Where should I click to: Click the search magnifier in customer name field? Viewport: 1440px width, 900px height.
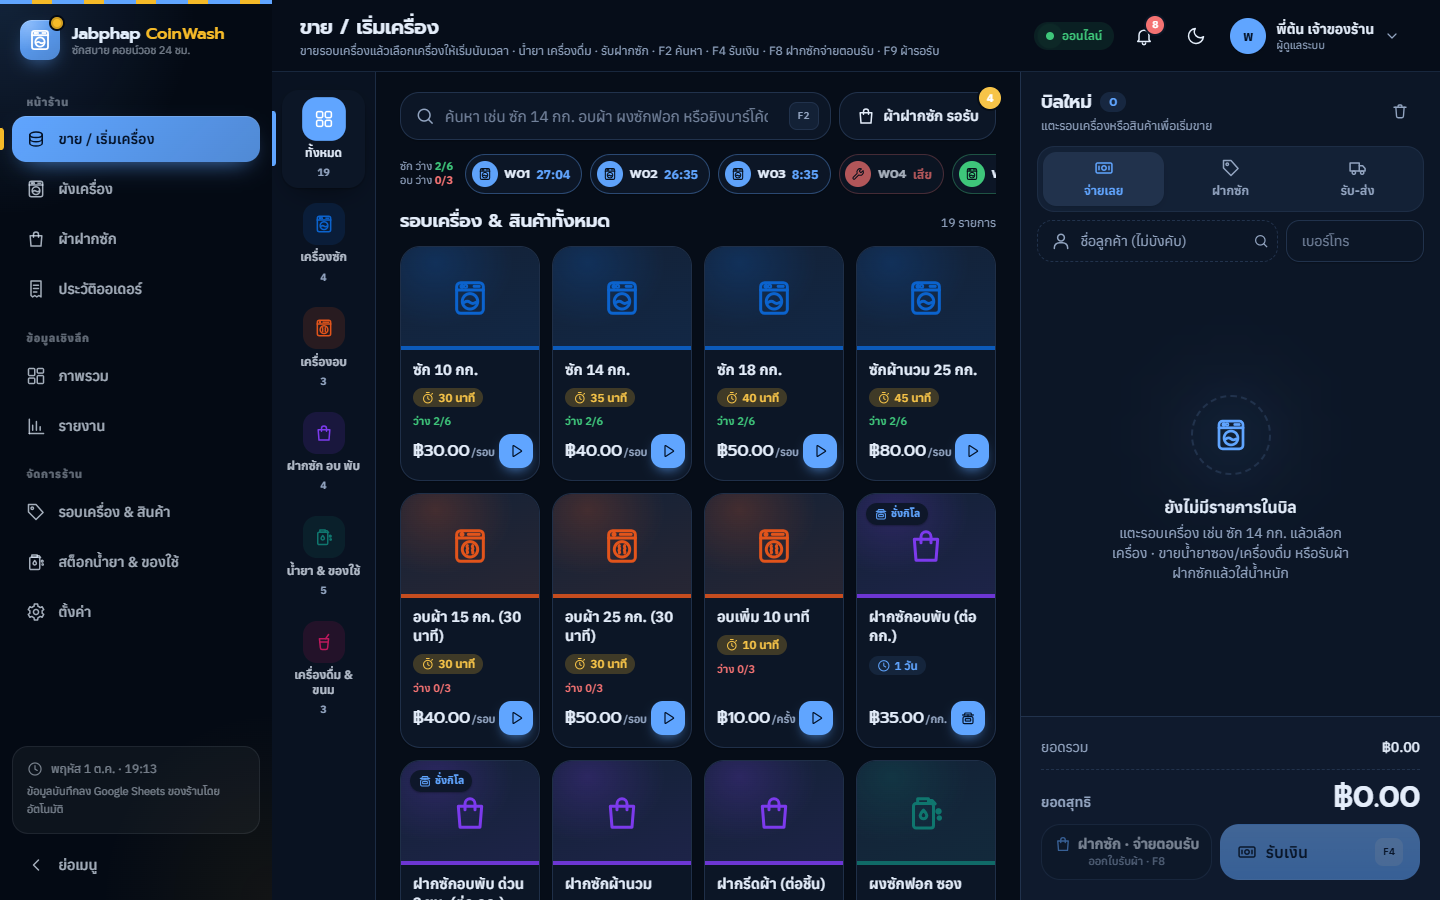point(1261,241)
